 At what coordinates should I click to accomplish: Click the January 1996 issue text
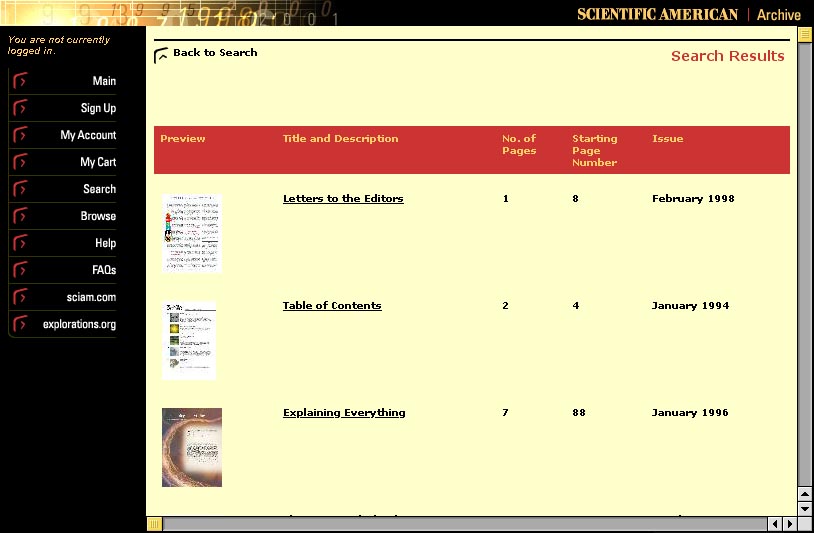point(690,413)
